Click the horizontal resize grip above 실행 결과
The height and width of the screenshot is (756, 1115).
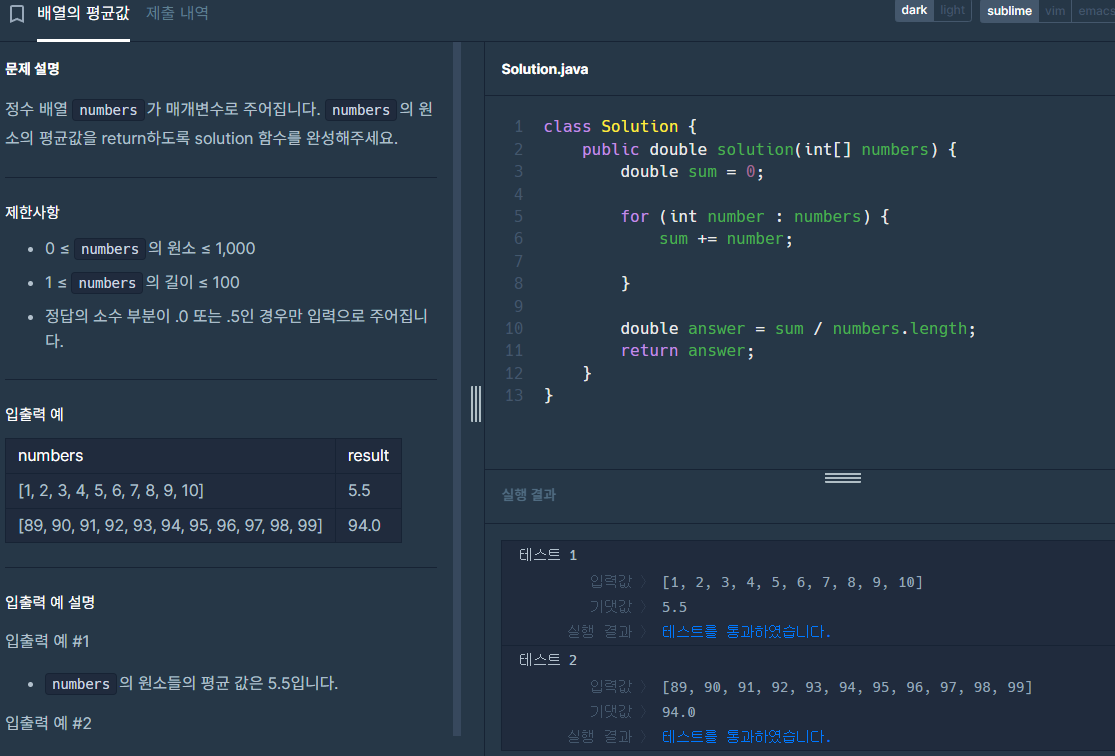(x=843, y=478)
